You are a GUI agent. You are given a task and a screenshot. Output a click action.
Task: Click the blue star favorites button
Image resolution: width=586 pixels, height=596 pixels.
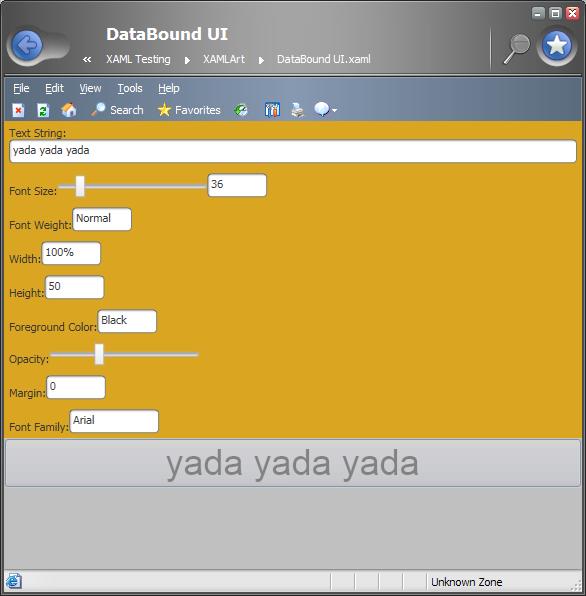556,45
